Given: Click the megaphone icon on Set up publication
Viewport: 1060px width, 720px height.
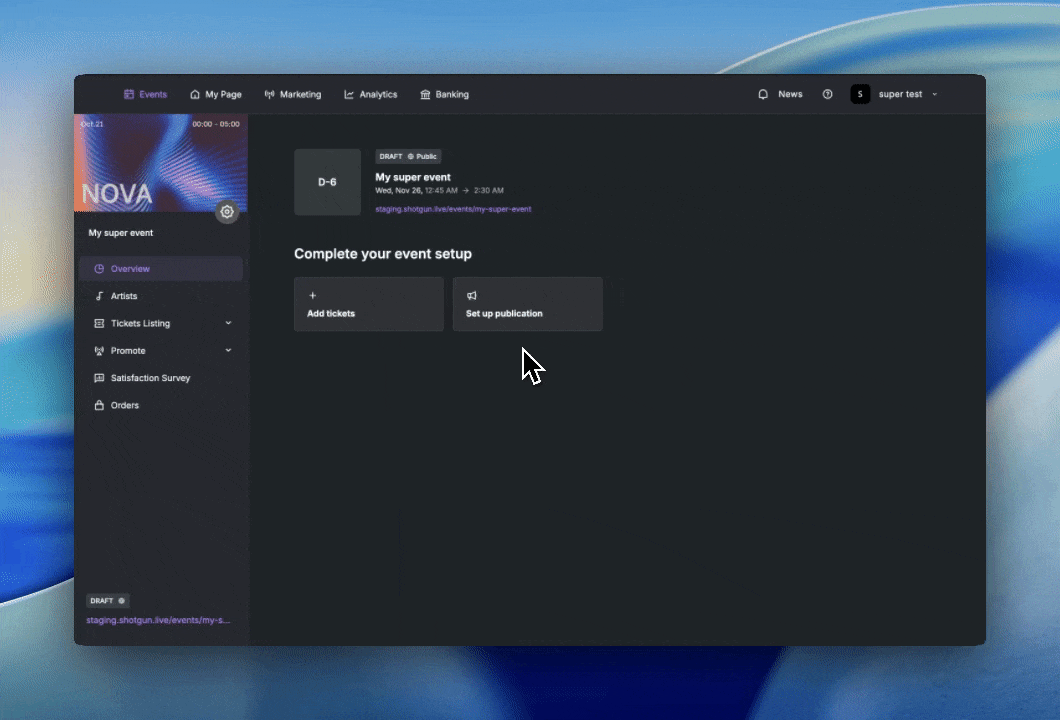Looking at the screenshot, I should click(472, 295).
